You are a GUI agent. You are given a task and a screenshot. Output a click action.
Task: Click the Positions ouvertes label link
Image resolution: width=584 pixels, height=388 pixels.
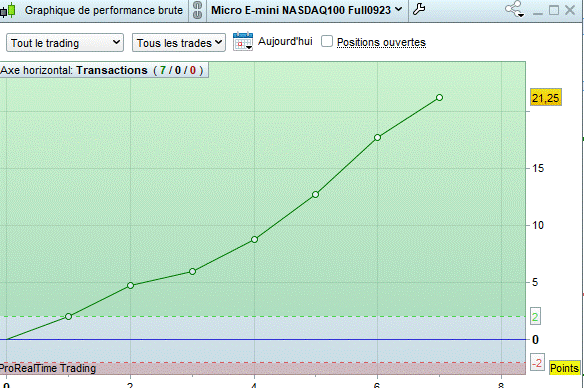[x=381, y=42]
